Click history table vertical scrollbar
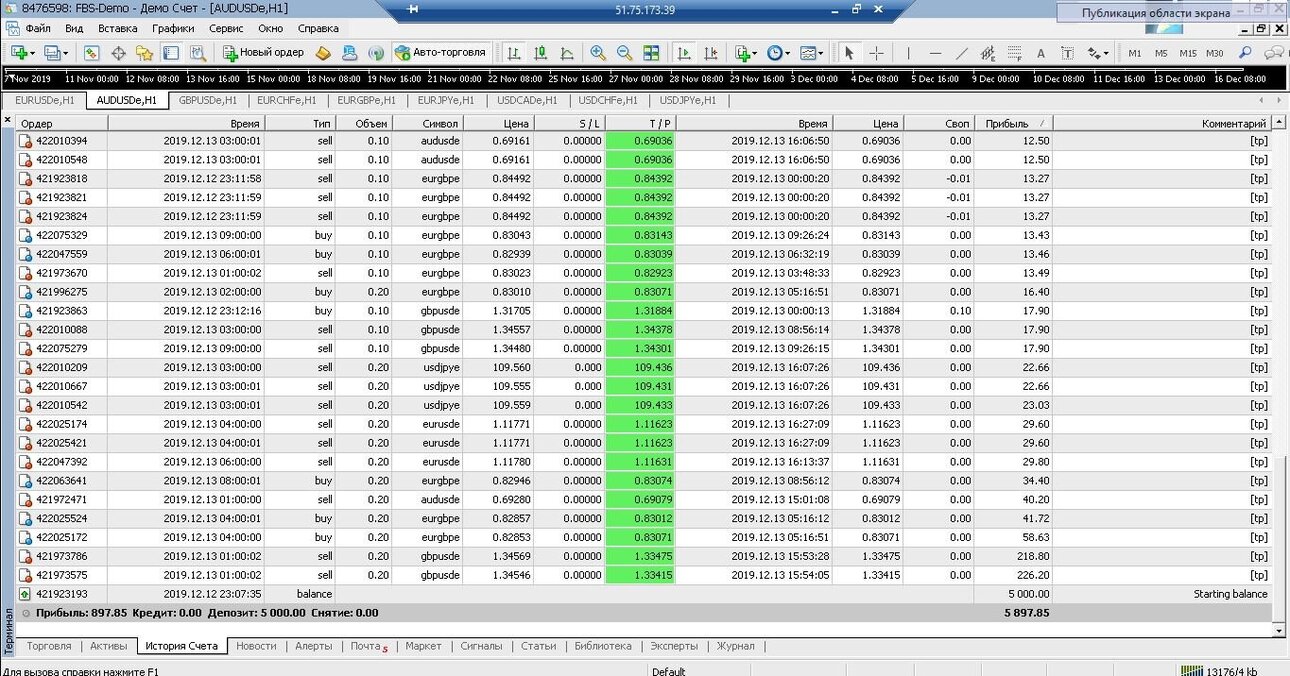Viewport: 1290px width, 676px height. (x=1278, y=538)
